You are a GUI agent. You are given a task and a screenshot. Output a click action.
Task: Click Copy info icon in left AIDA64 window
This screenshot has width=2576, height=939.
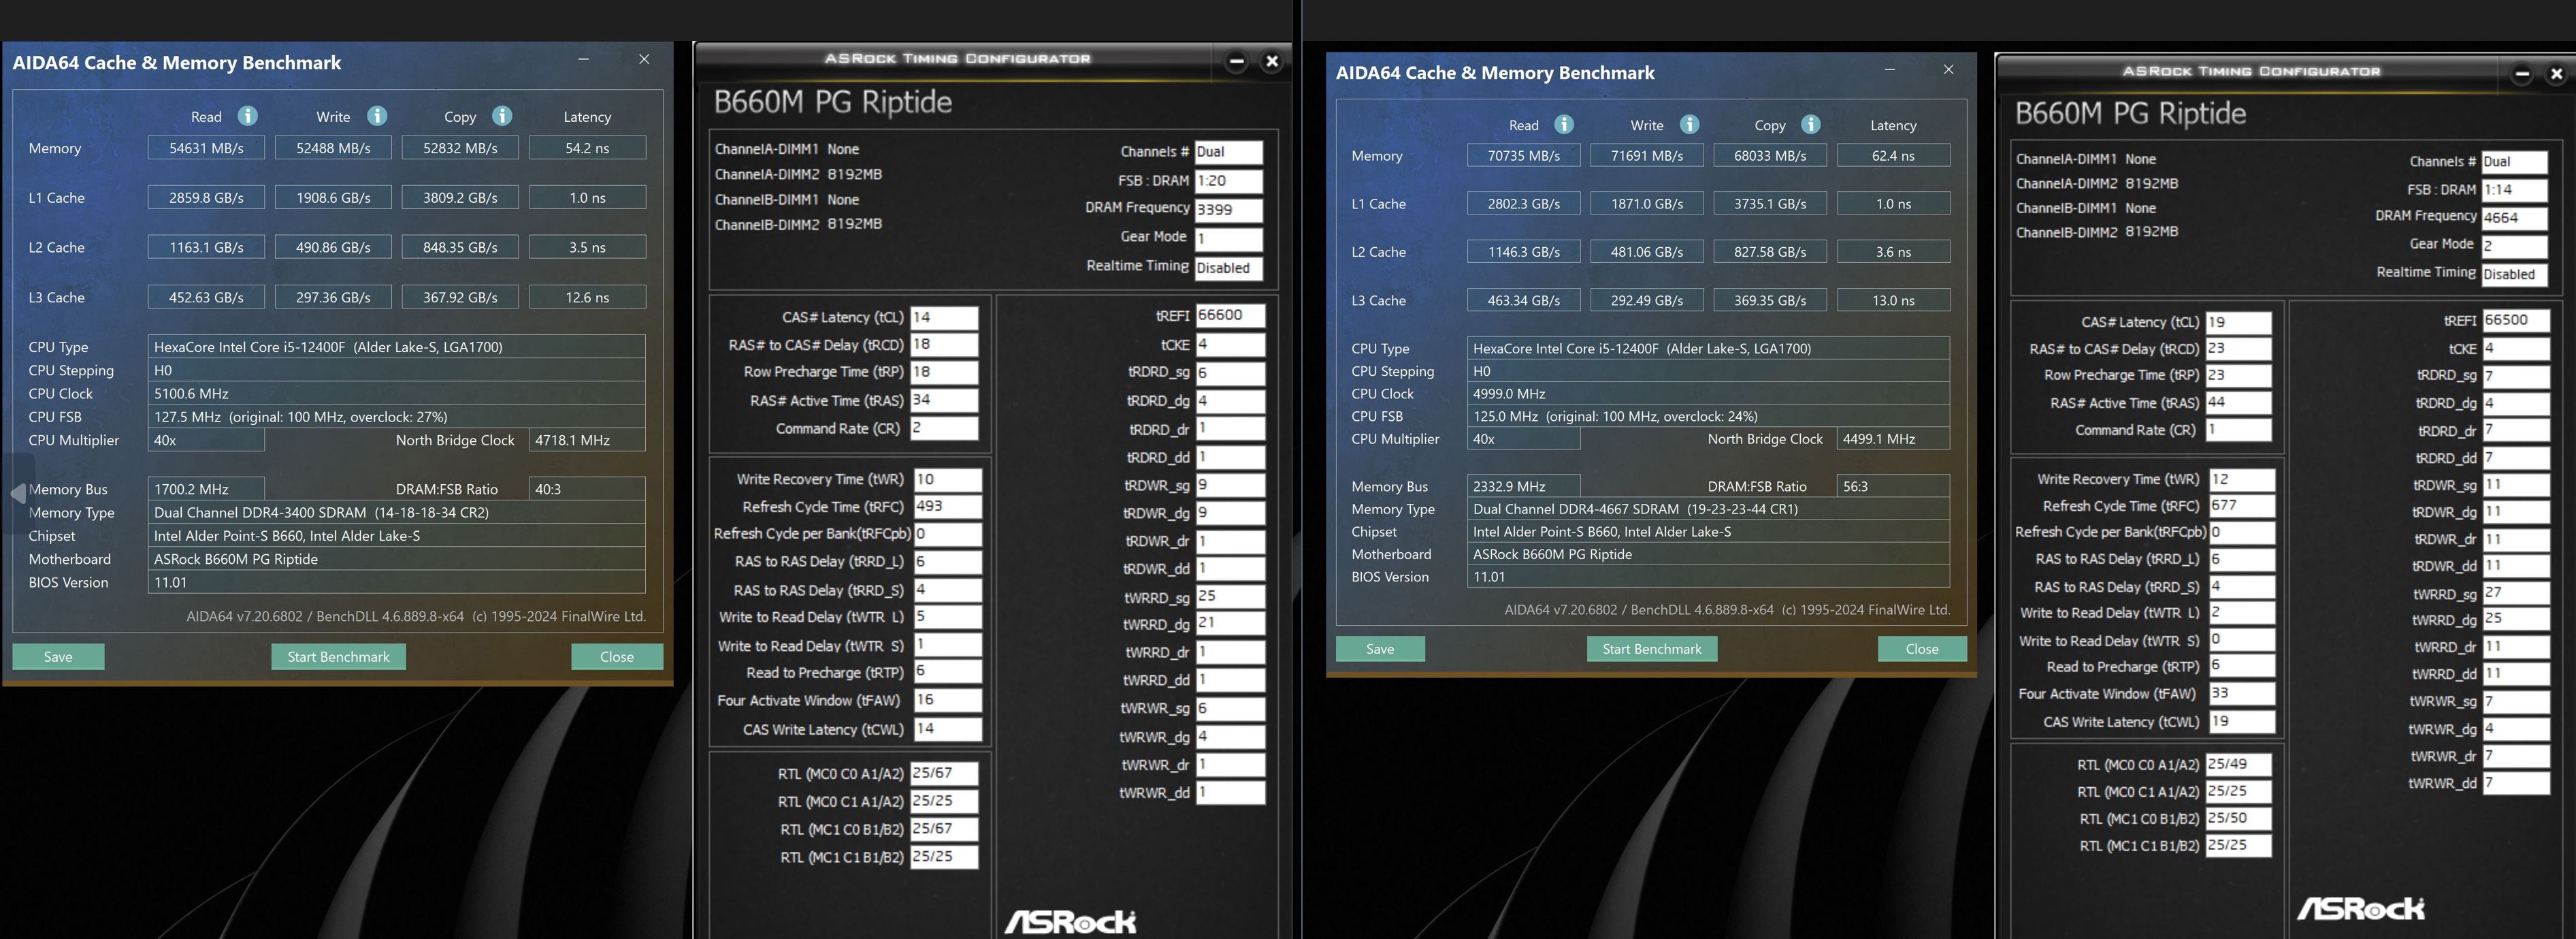(502, 116)
